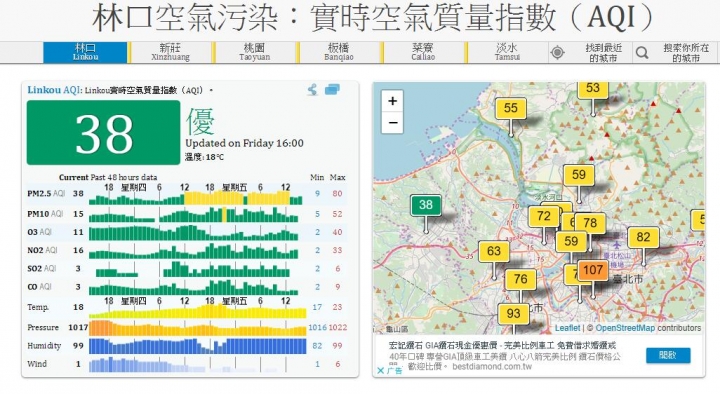Click the 93 map marker
This screenshot has width=720, height=394.
pos(513,314)
